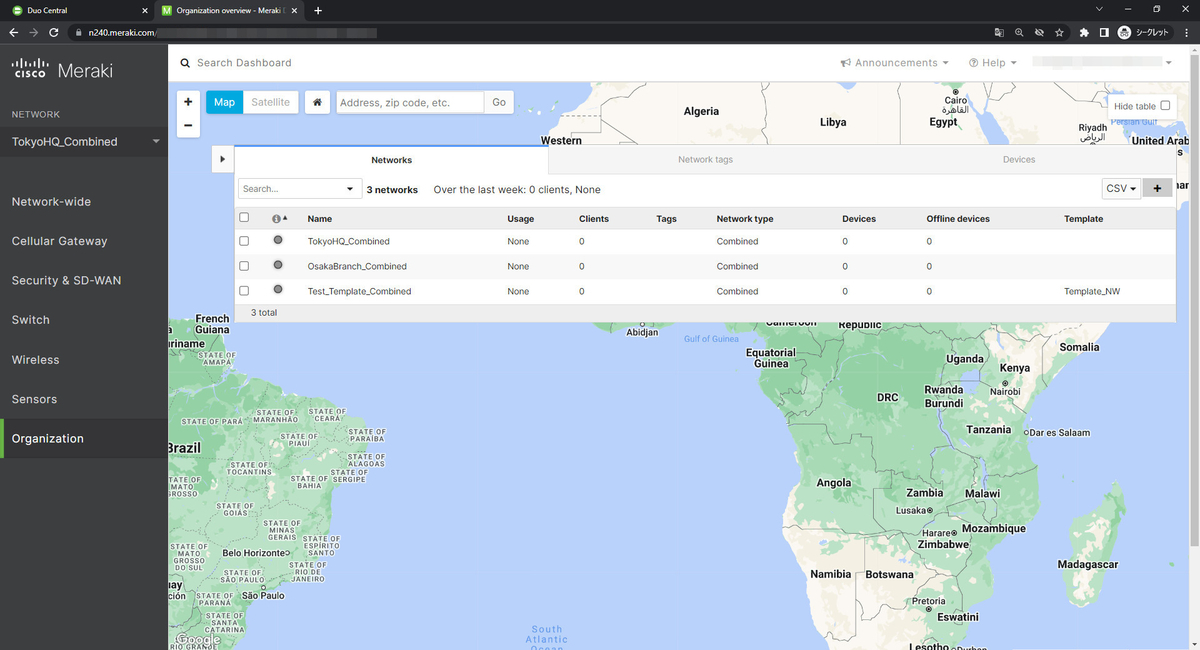Open the Test_Template_Combined network link

pyautogui.click(x=359, y=291)
